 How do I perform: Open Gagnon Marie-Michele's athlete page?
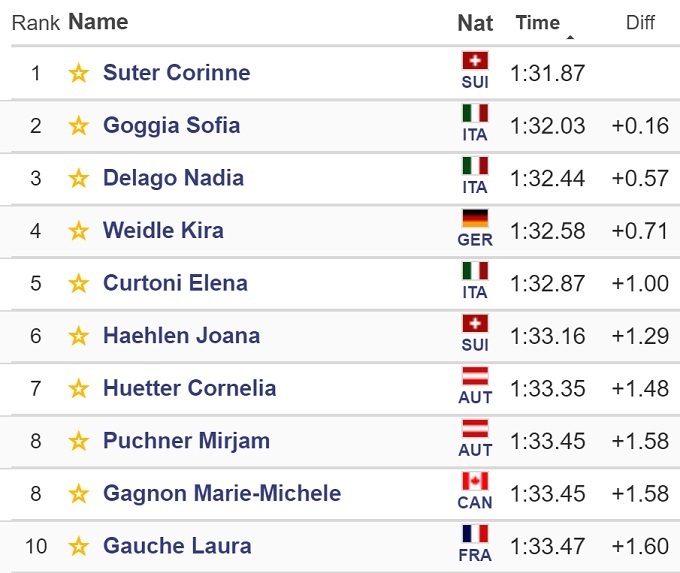point(222,493)
